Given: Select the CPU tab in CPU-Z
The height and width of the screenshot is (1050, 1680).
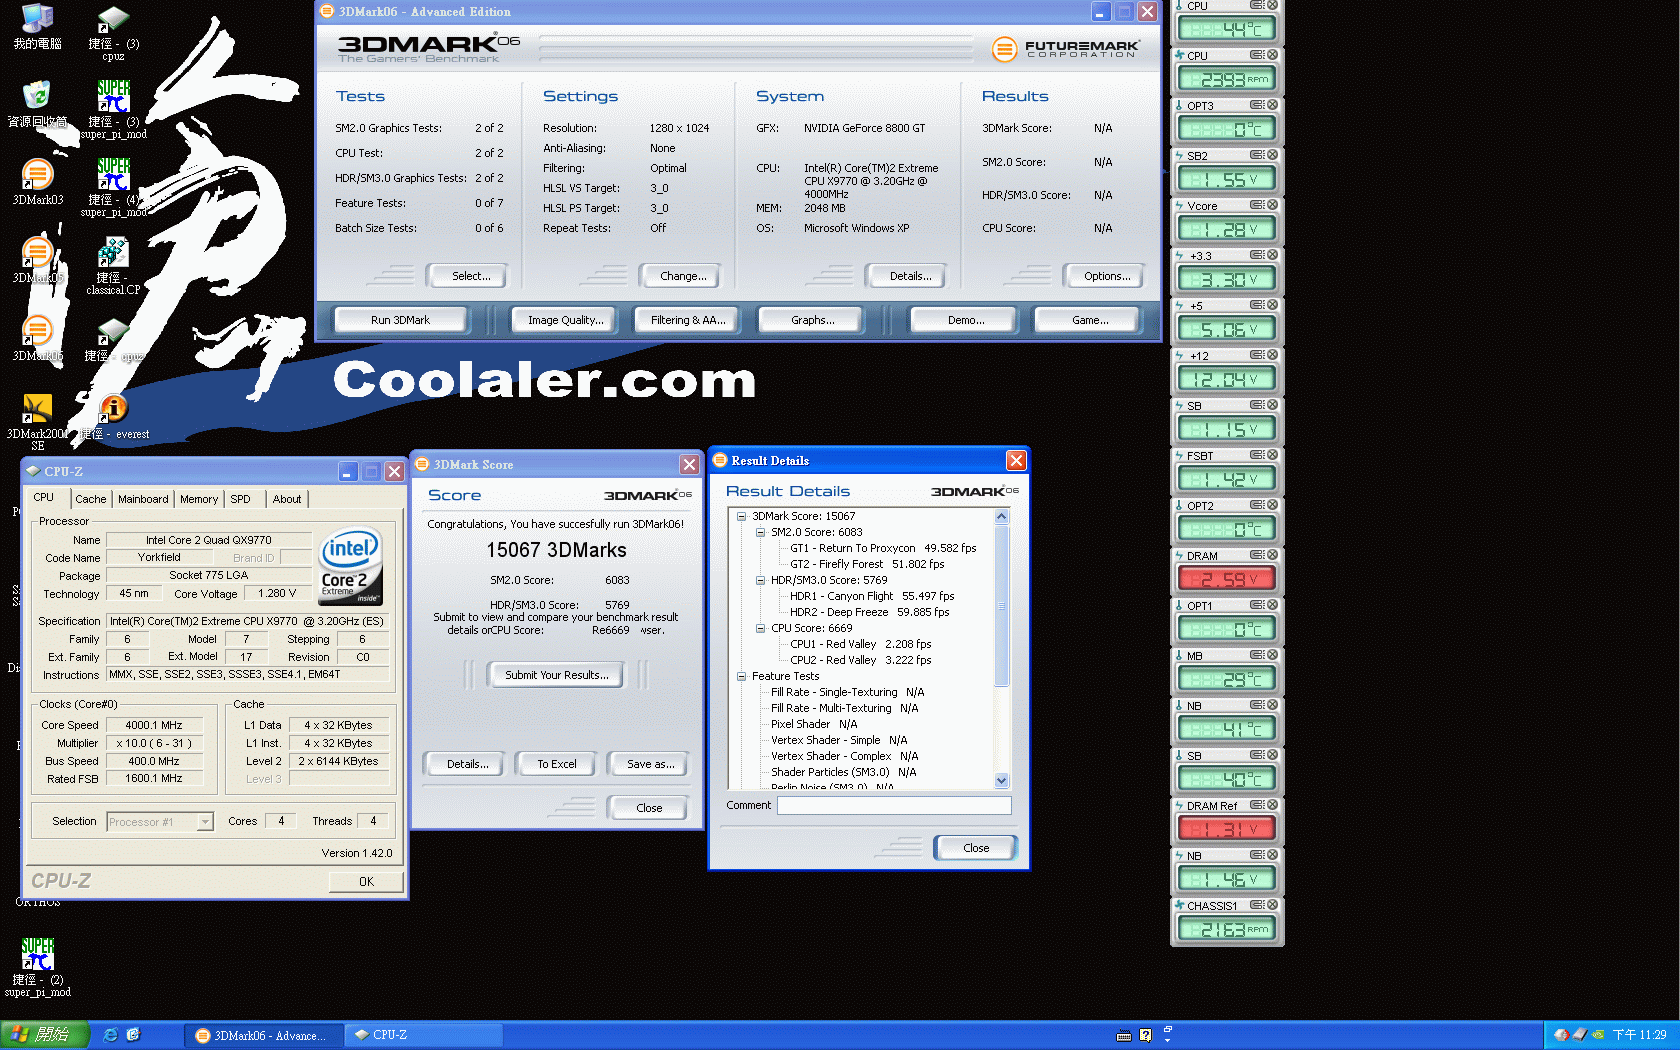Looking at the screenshot, I should pos(45,497).
